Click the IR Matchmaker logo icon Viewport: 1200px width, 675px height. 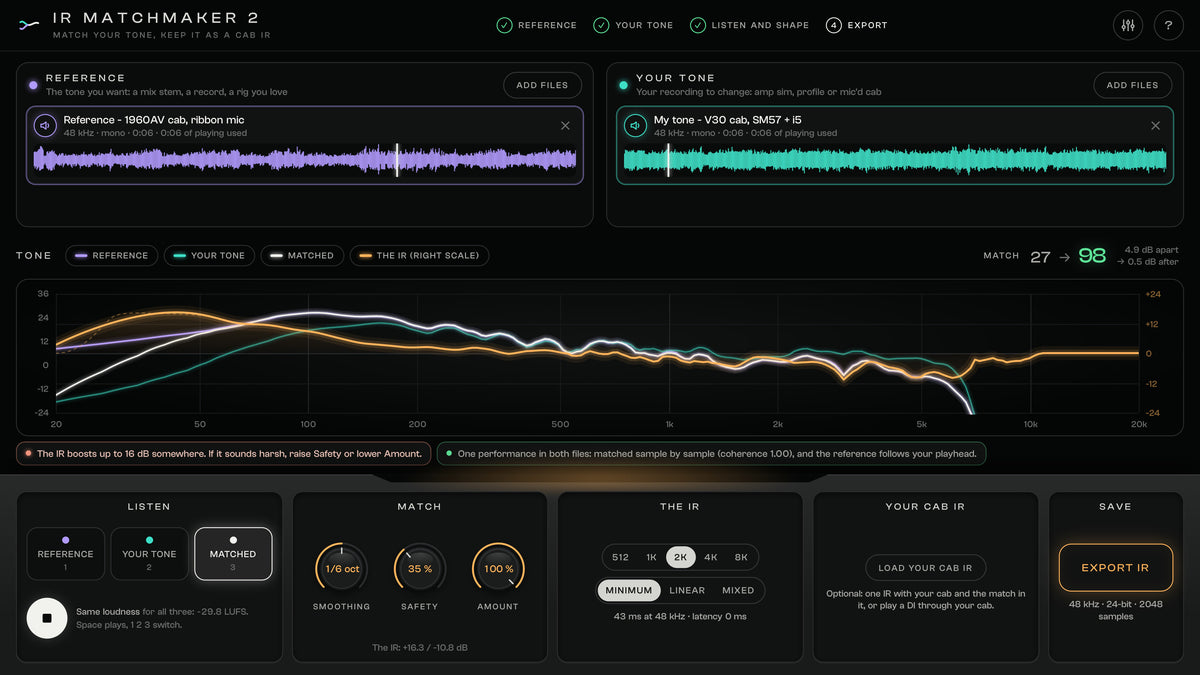30,25
